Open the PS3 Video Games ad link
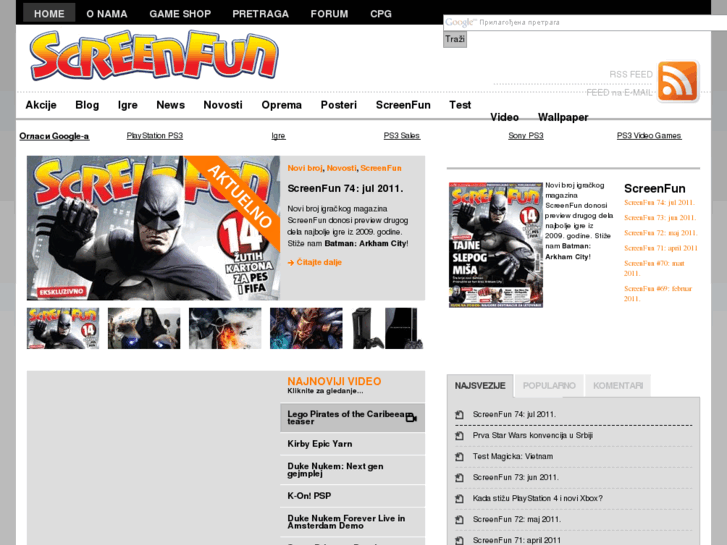The image size is (727, 545). [x=649, y=135]
